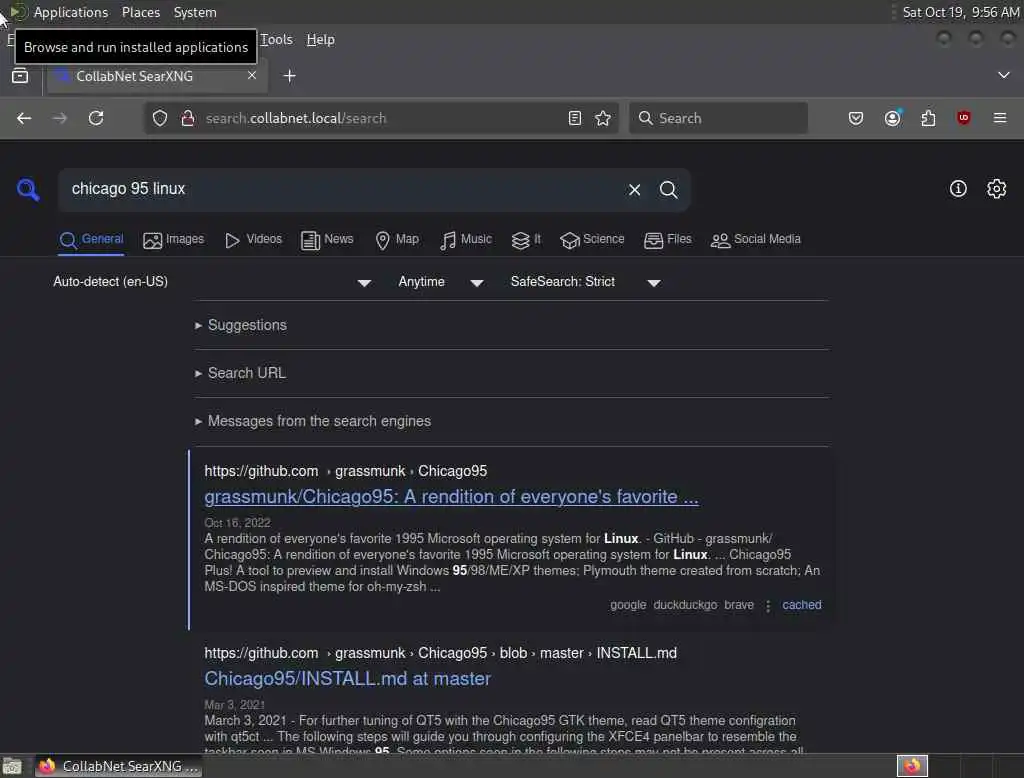The image size is (1024, 778).
Task: Click the INSTALL.md breadcrumb URL
Action: [440, 653]
